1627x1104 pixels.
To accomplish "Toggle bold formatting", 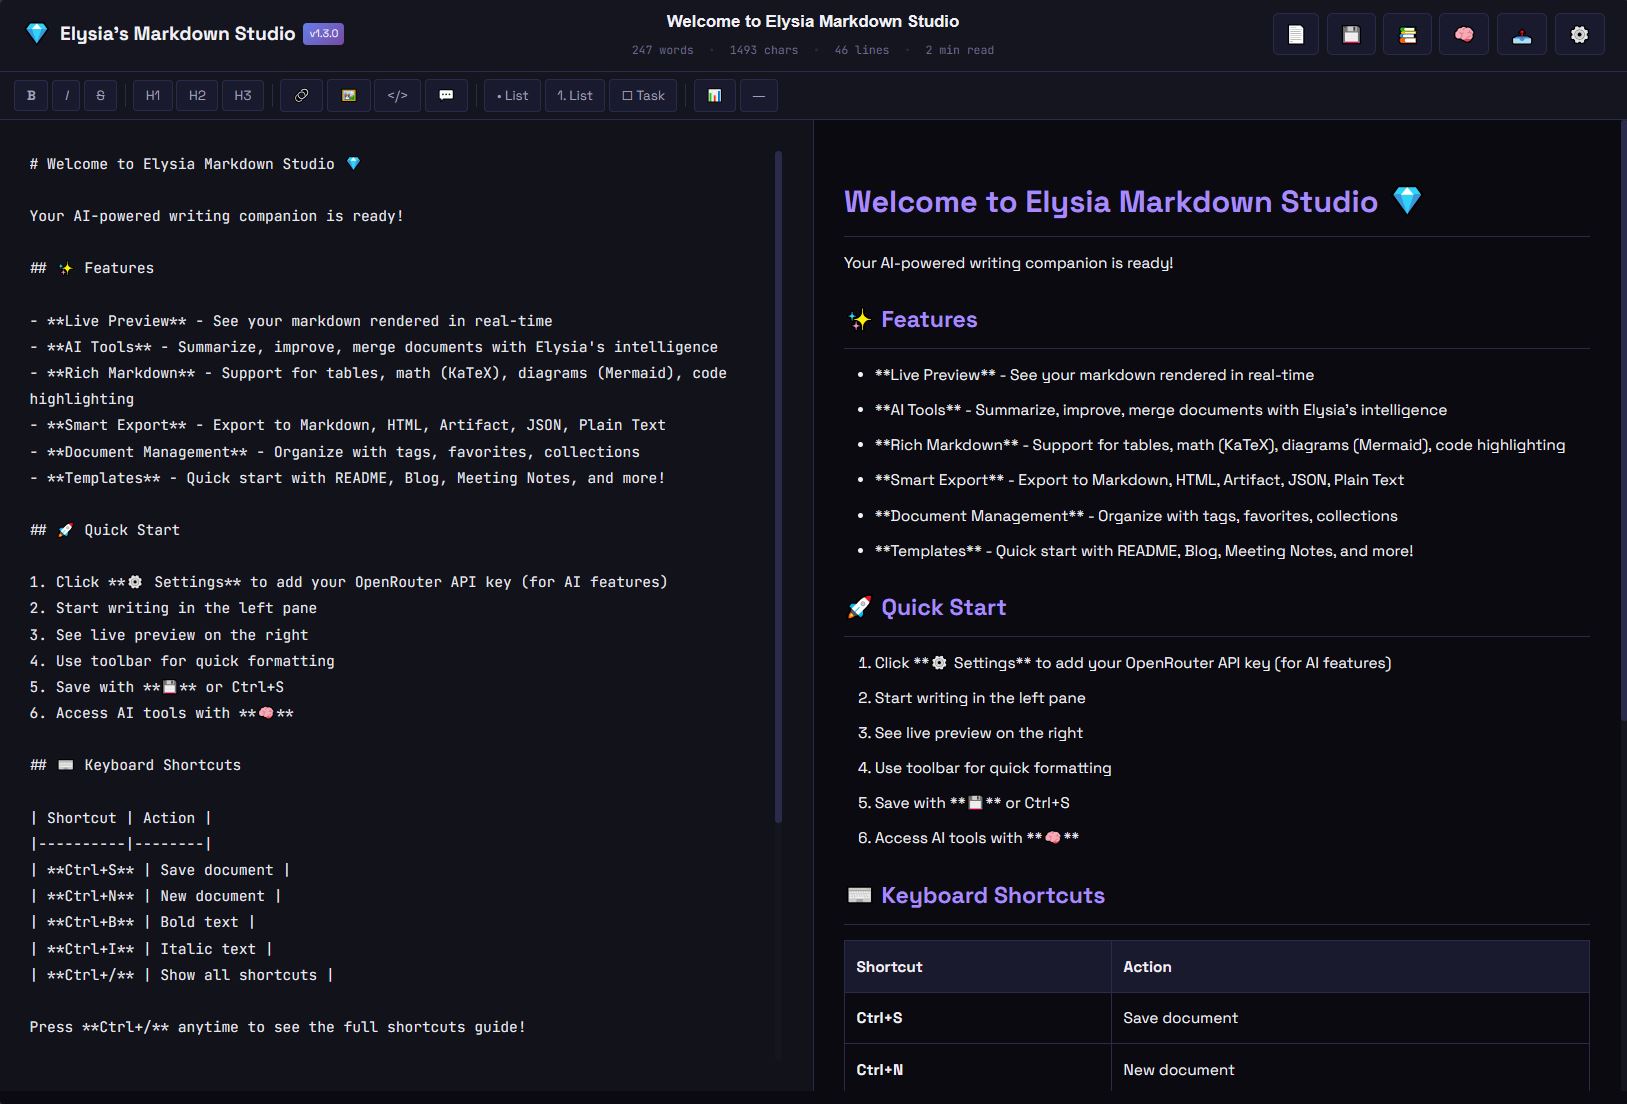I will point(31,95).
